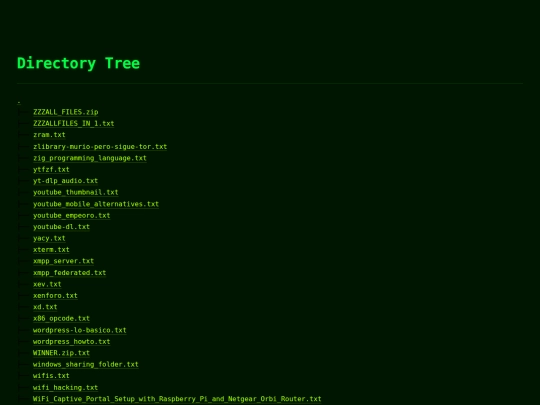Click the xd.txt link
The image size is (540, 405).
(x=45, y=307)
